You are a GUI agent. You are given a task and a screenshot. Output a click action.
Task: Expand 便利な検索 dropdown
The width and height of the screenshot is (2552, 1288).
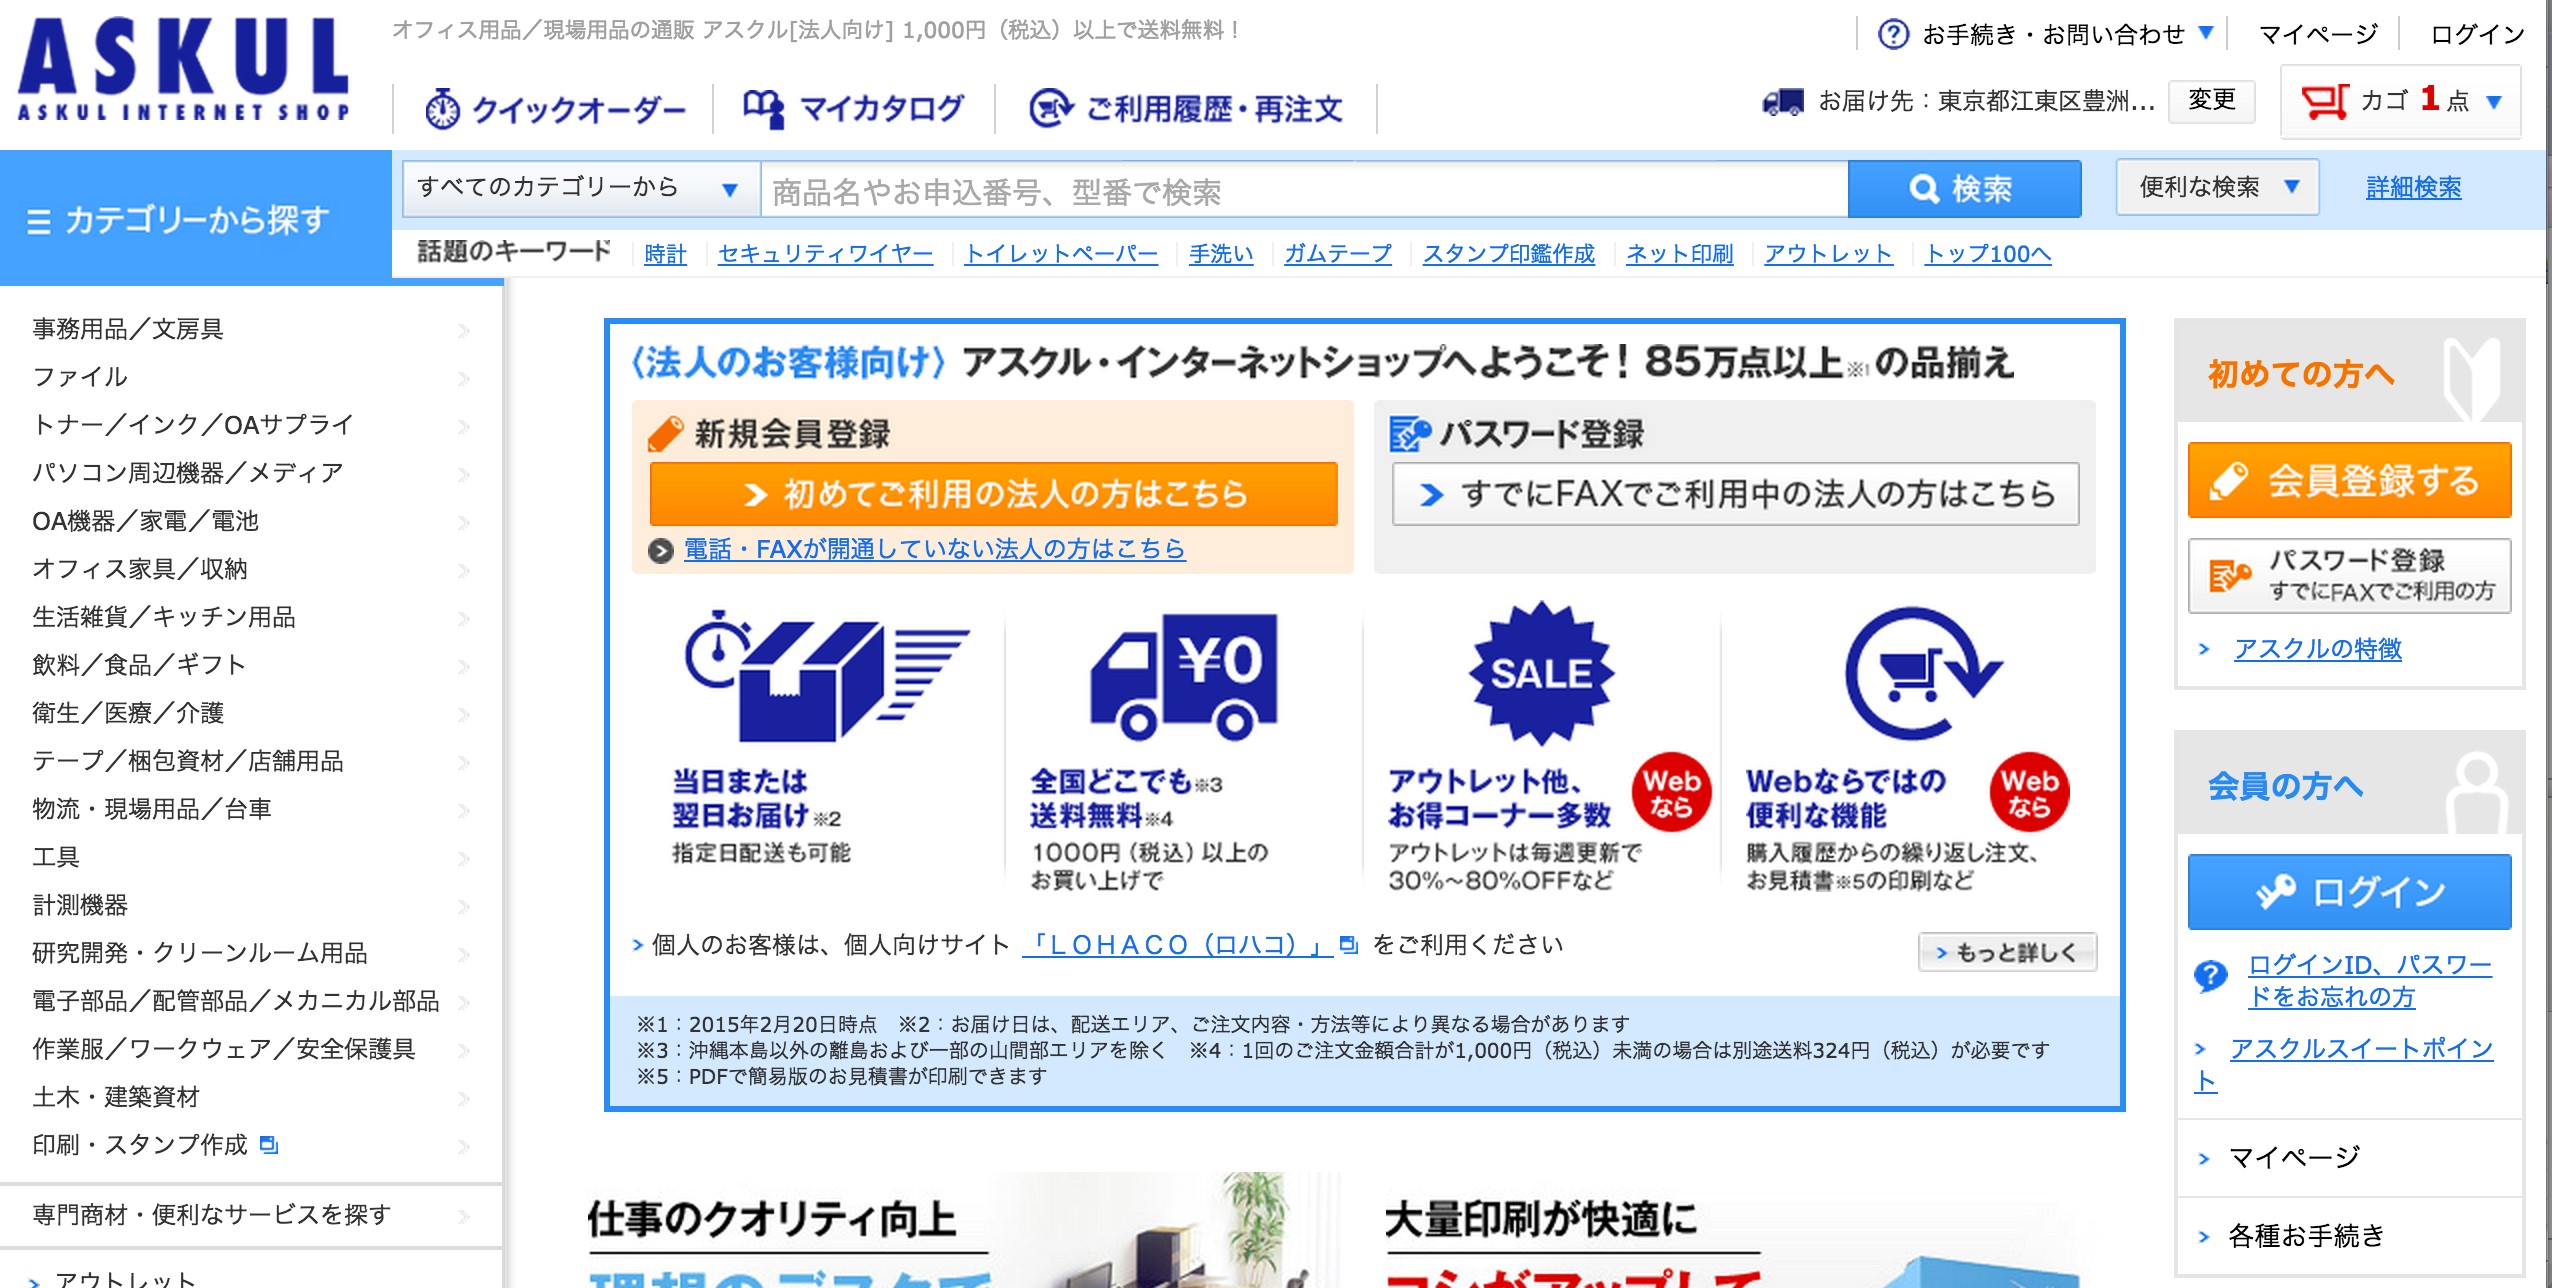coord(2217,187)
